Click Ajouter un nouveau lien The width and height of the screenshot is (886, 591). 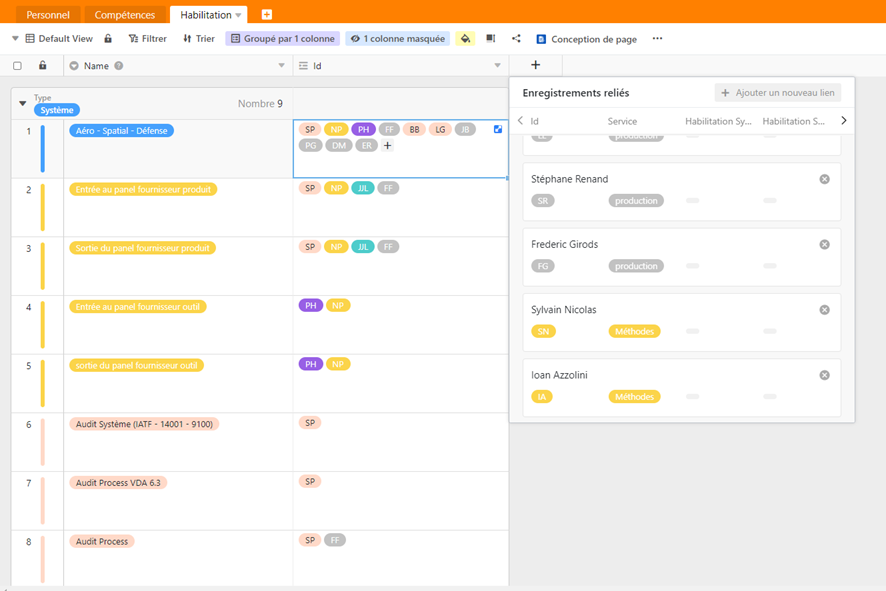coord(780,92)
